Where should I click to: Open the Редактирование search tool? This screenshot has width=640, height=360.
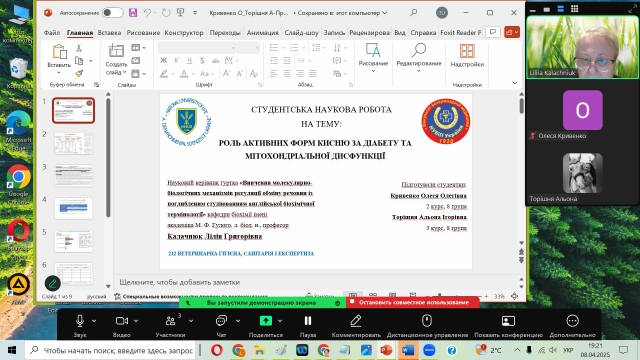[419, 57]
